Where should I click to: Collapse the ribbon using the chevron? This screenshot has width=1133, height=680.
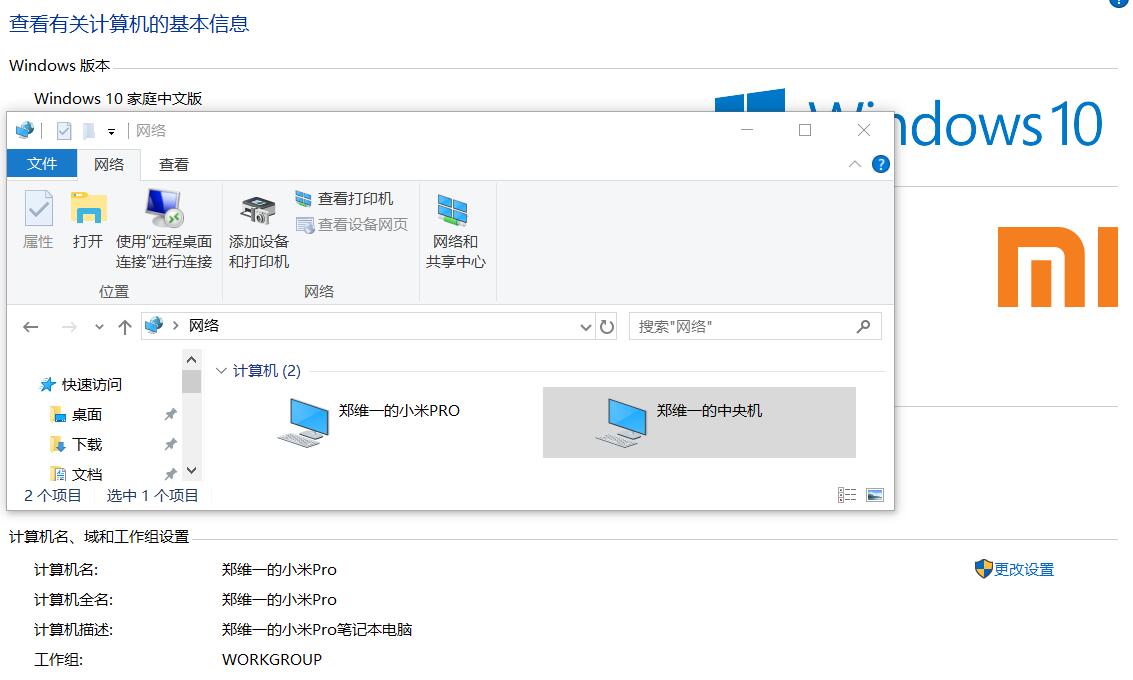855,164
